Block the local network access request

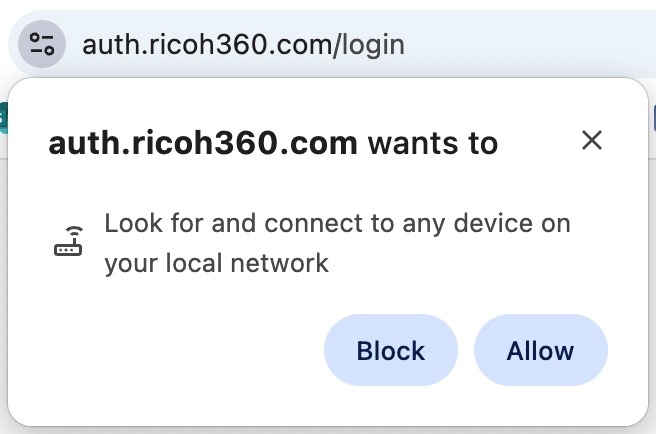click(x=391, y=351)
